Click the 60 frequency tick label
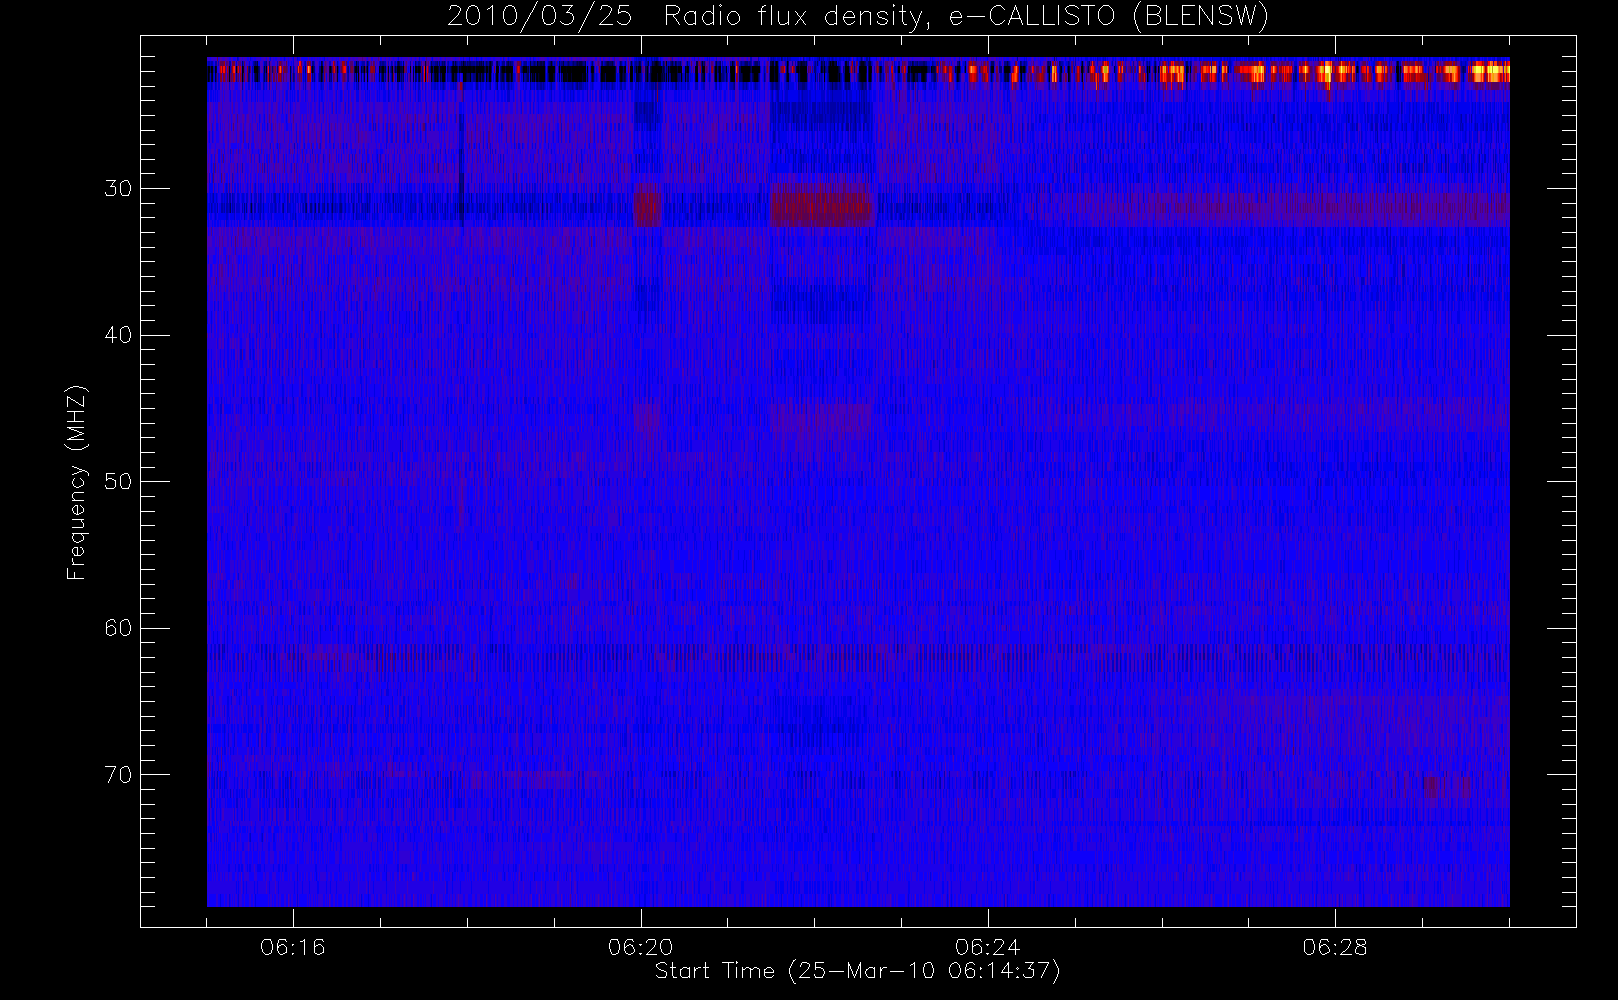The width and height of the screenshot is (1618, 1000). [118, 628]
